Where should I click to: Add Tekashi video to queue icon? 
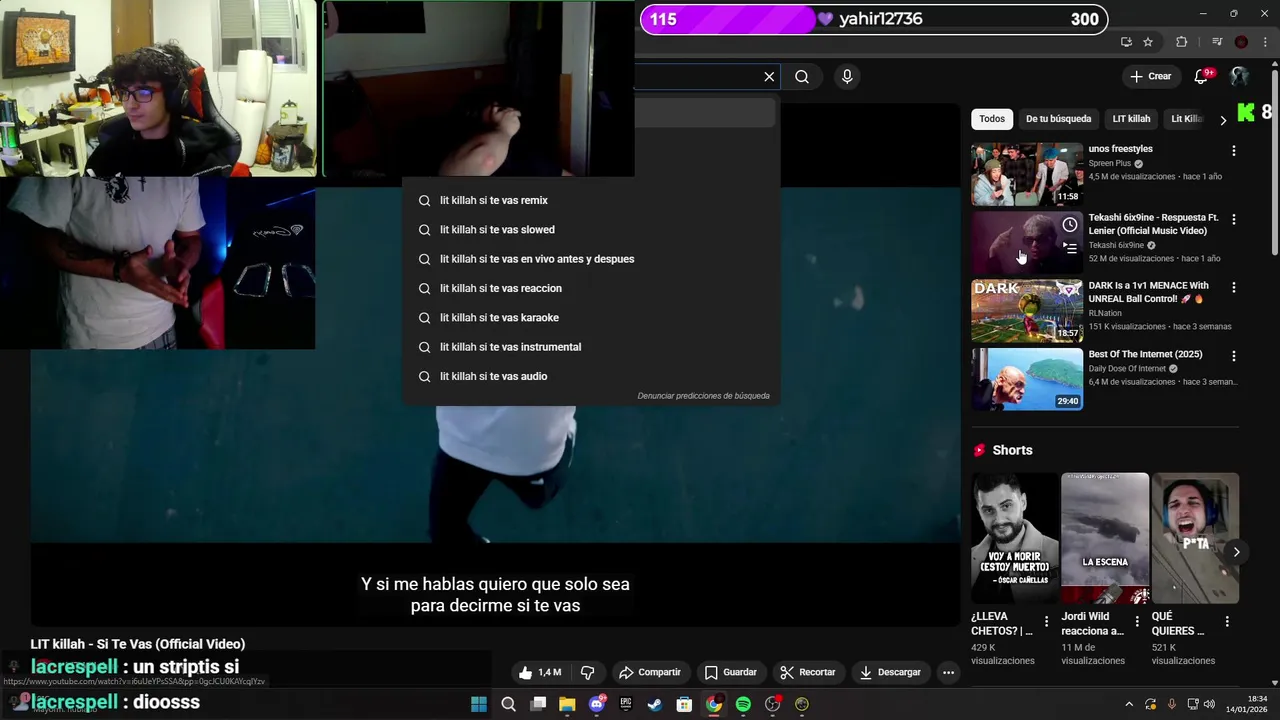(1070, 249)
